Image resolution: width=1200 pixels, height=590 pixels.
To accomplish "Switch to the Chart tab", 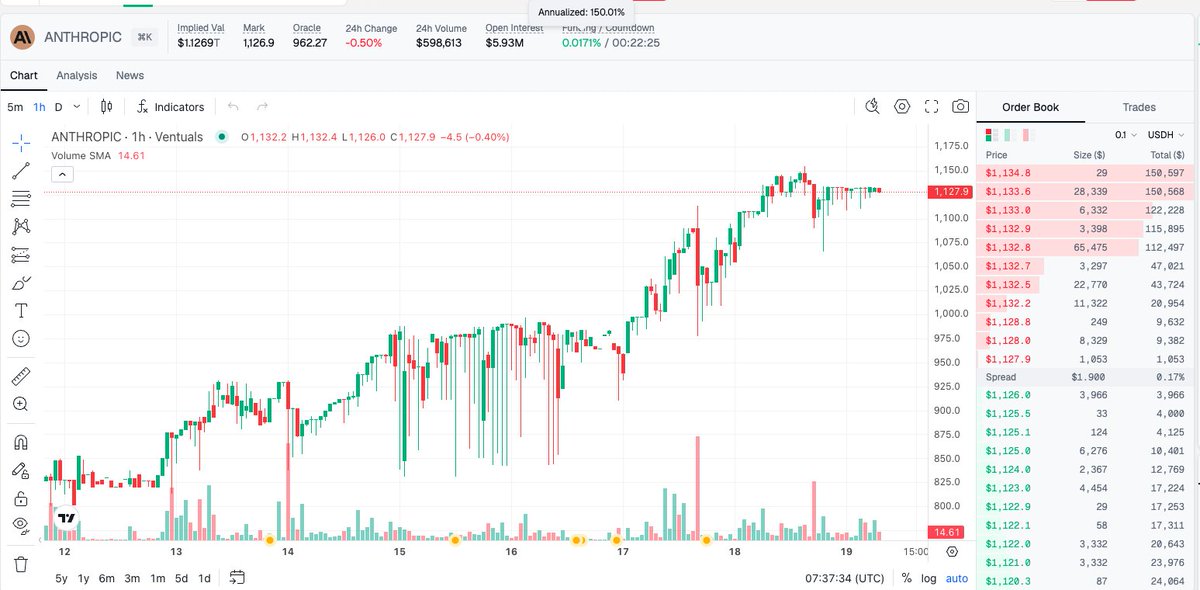I will tap(24, 75).
